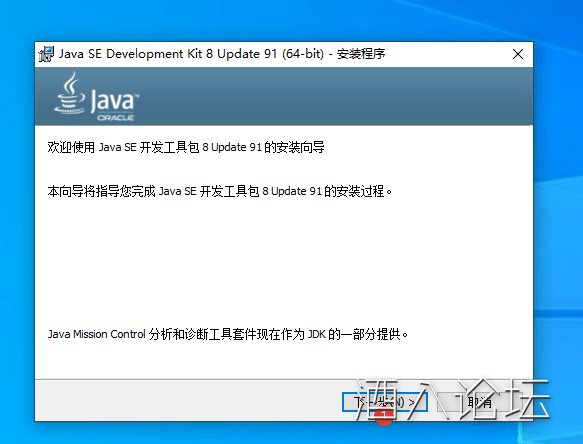This screenshot has width=583, height=444.
Task: Click the 本向导将指导您完成 description sentence
Action: click(220, 191)
